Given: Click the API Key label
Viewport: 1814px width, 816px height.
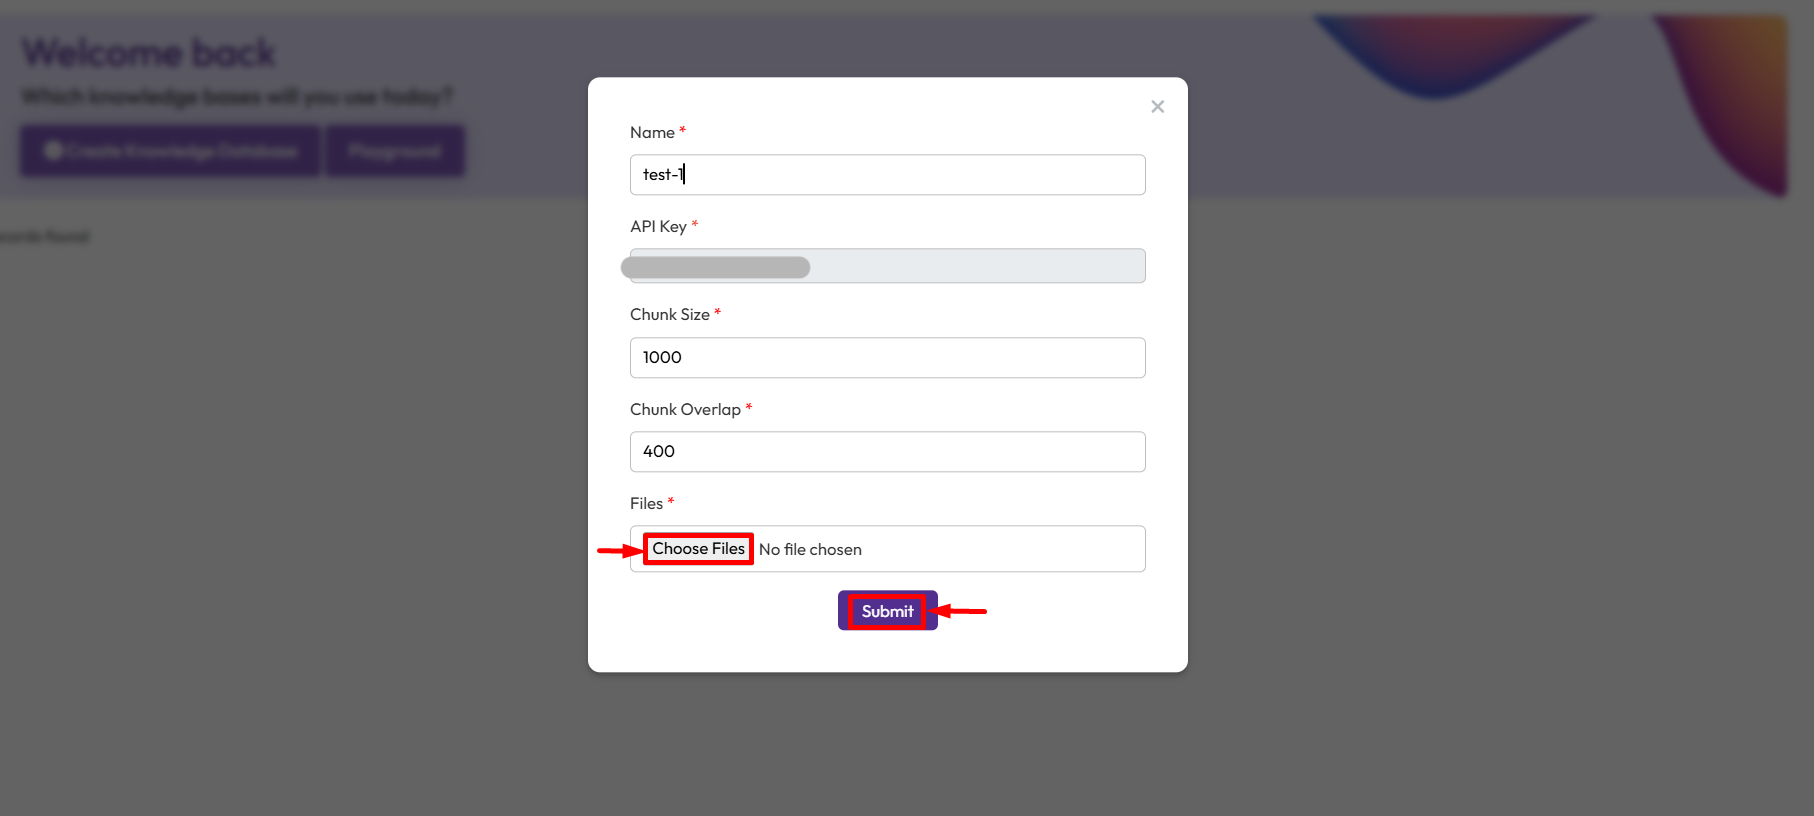Looking at the screenshot, I should pos(658,227).
